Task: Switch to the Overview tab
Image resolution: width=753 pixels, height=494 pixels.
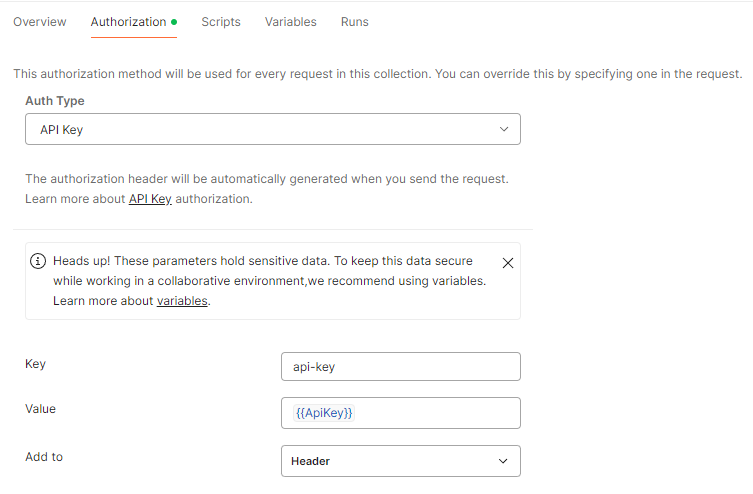Action: coord(40,22)
